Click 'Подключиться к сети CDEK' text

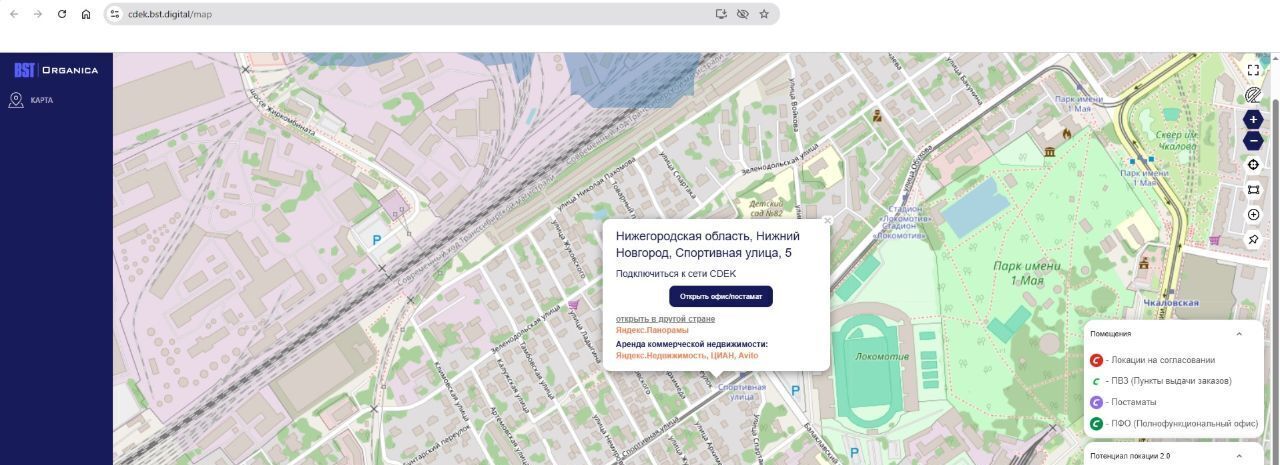(x=676, y=274)
